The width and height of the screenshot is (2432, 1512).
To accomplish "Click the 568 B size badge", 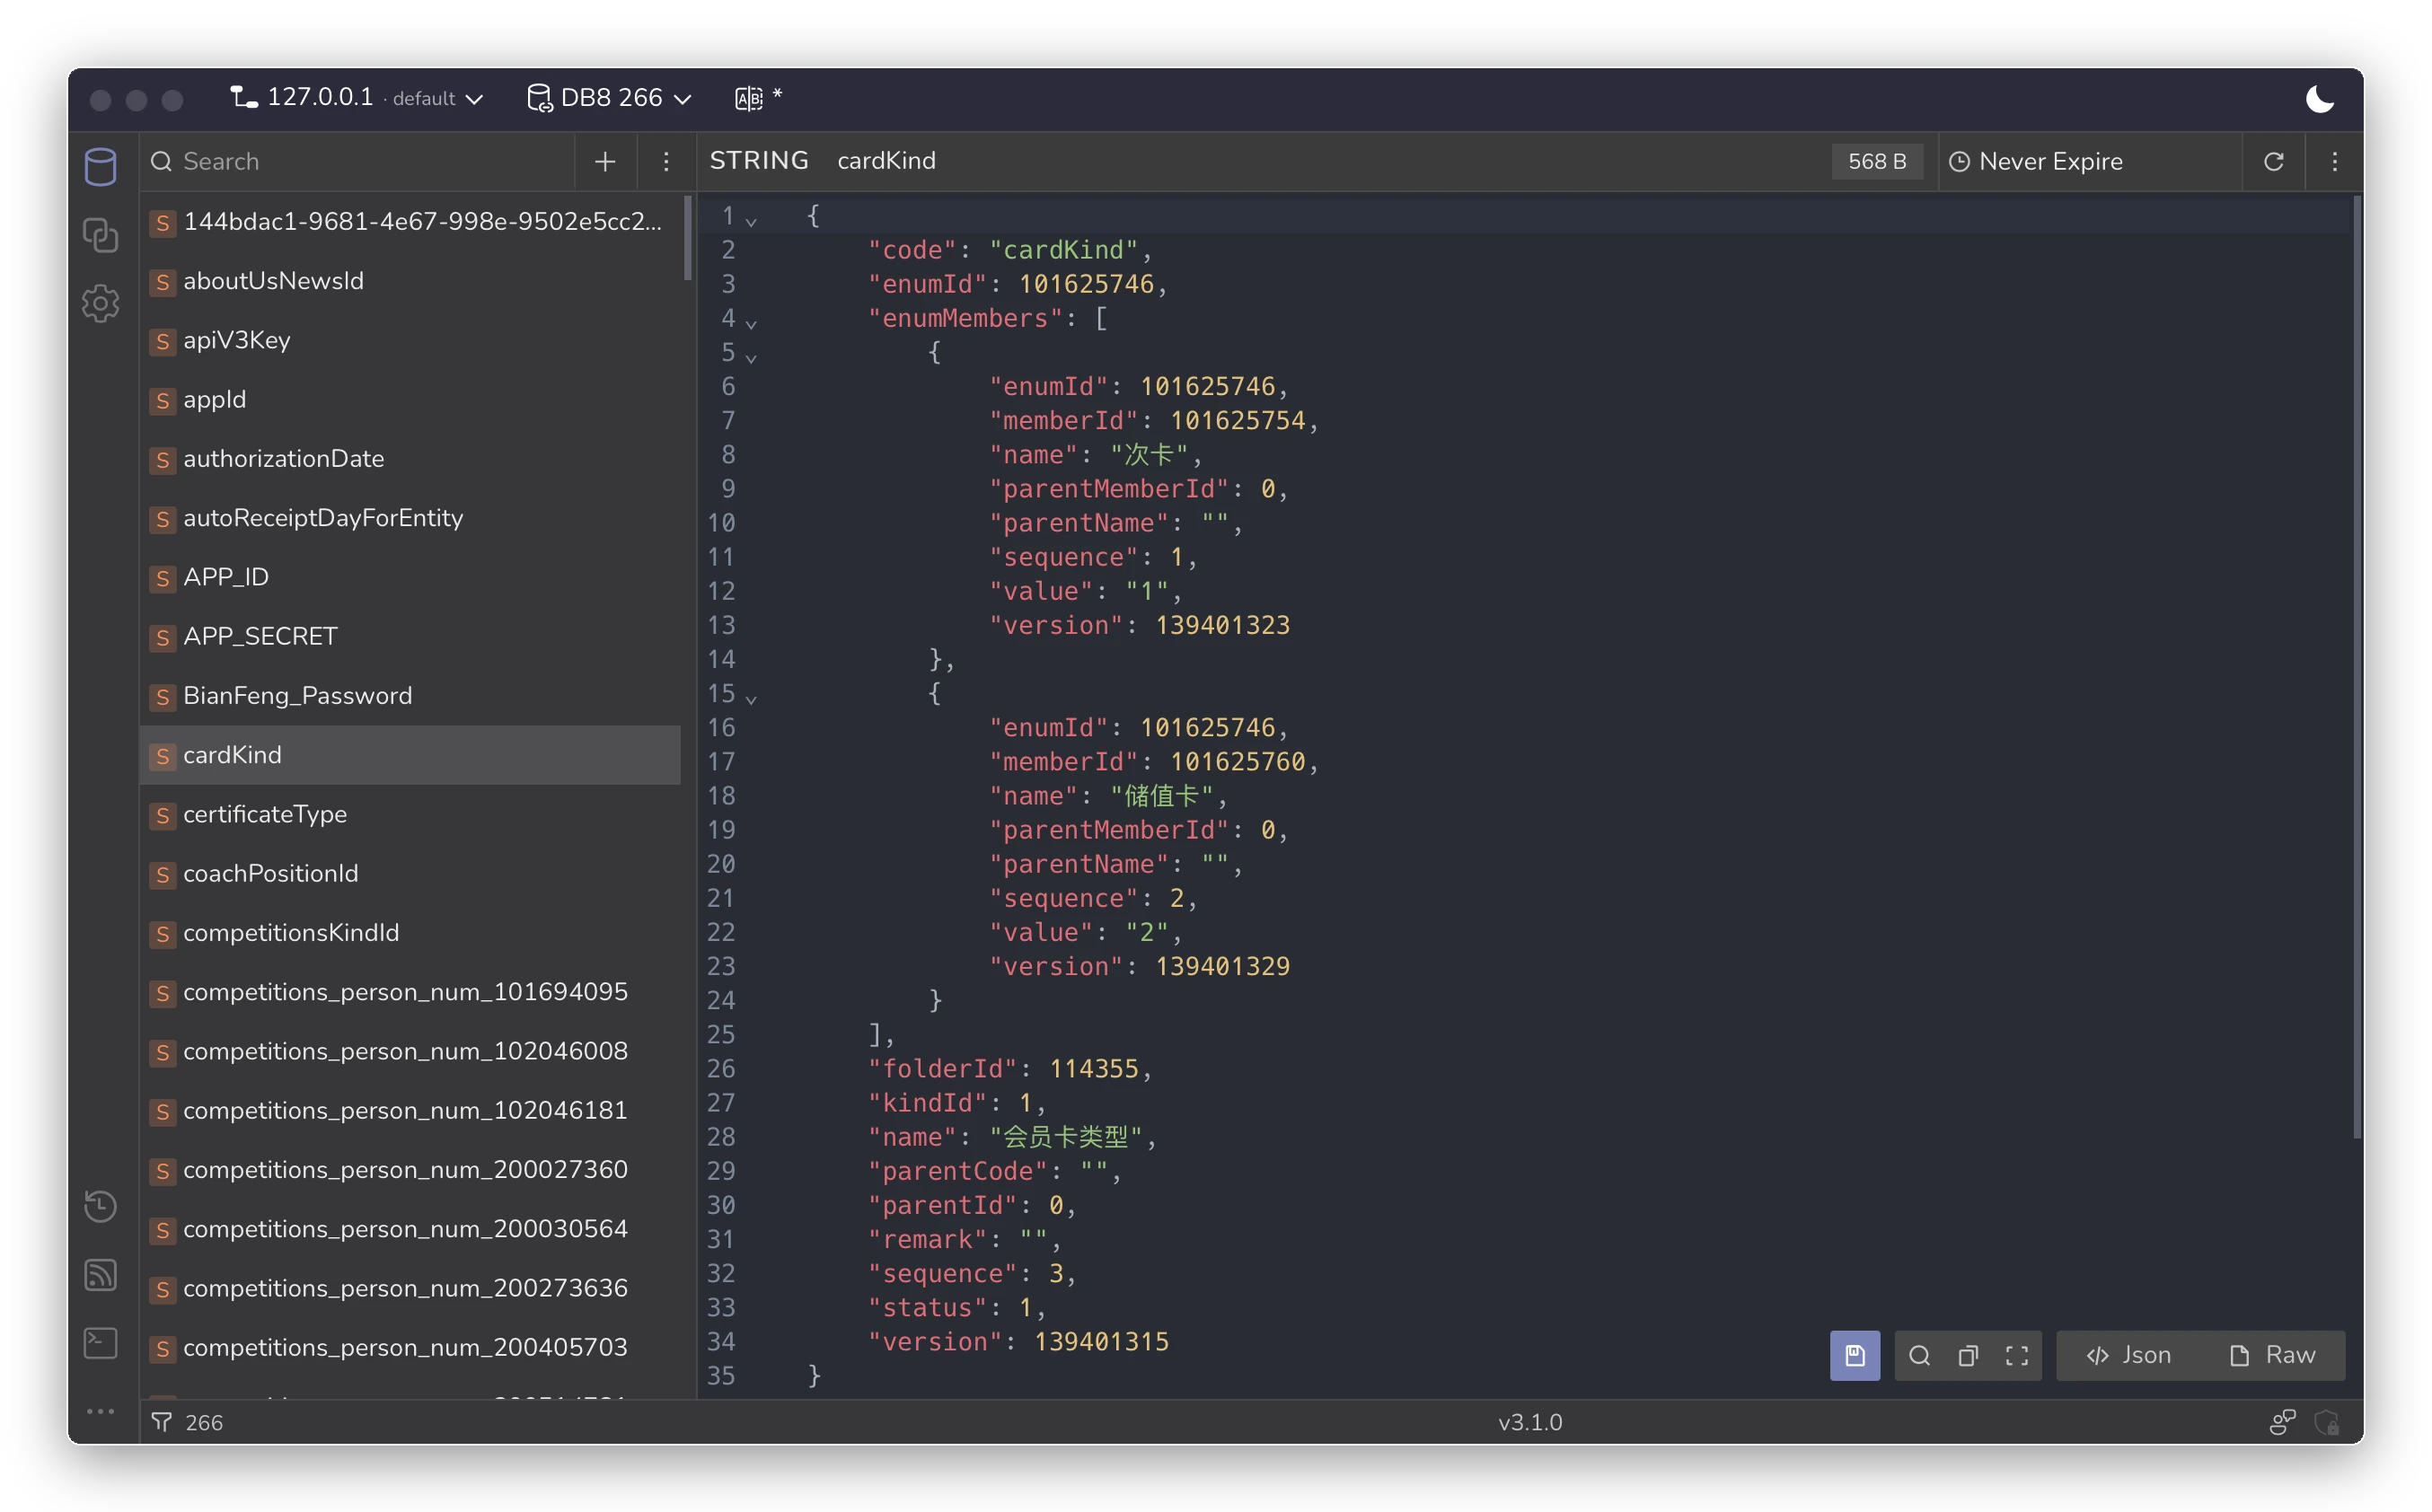I will (1877, 162).
